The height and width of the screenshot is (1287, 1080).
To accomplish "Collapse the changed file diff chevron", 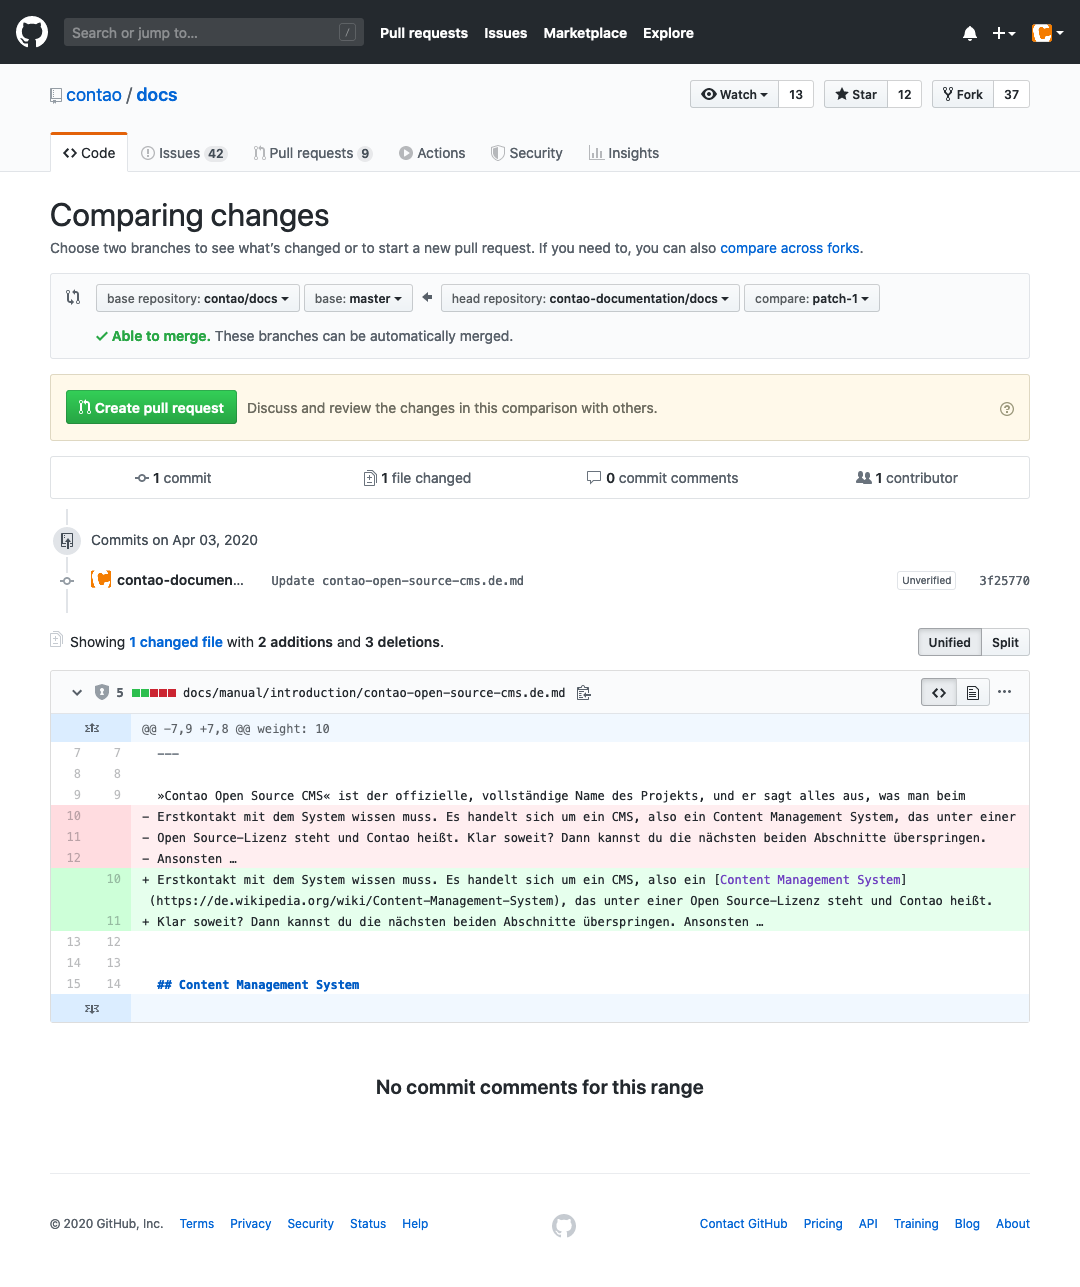I will 77,692.
